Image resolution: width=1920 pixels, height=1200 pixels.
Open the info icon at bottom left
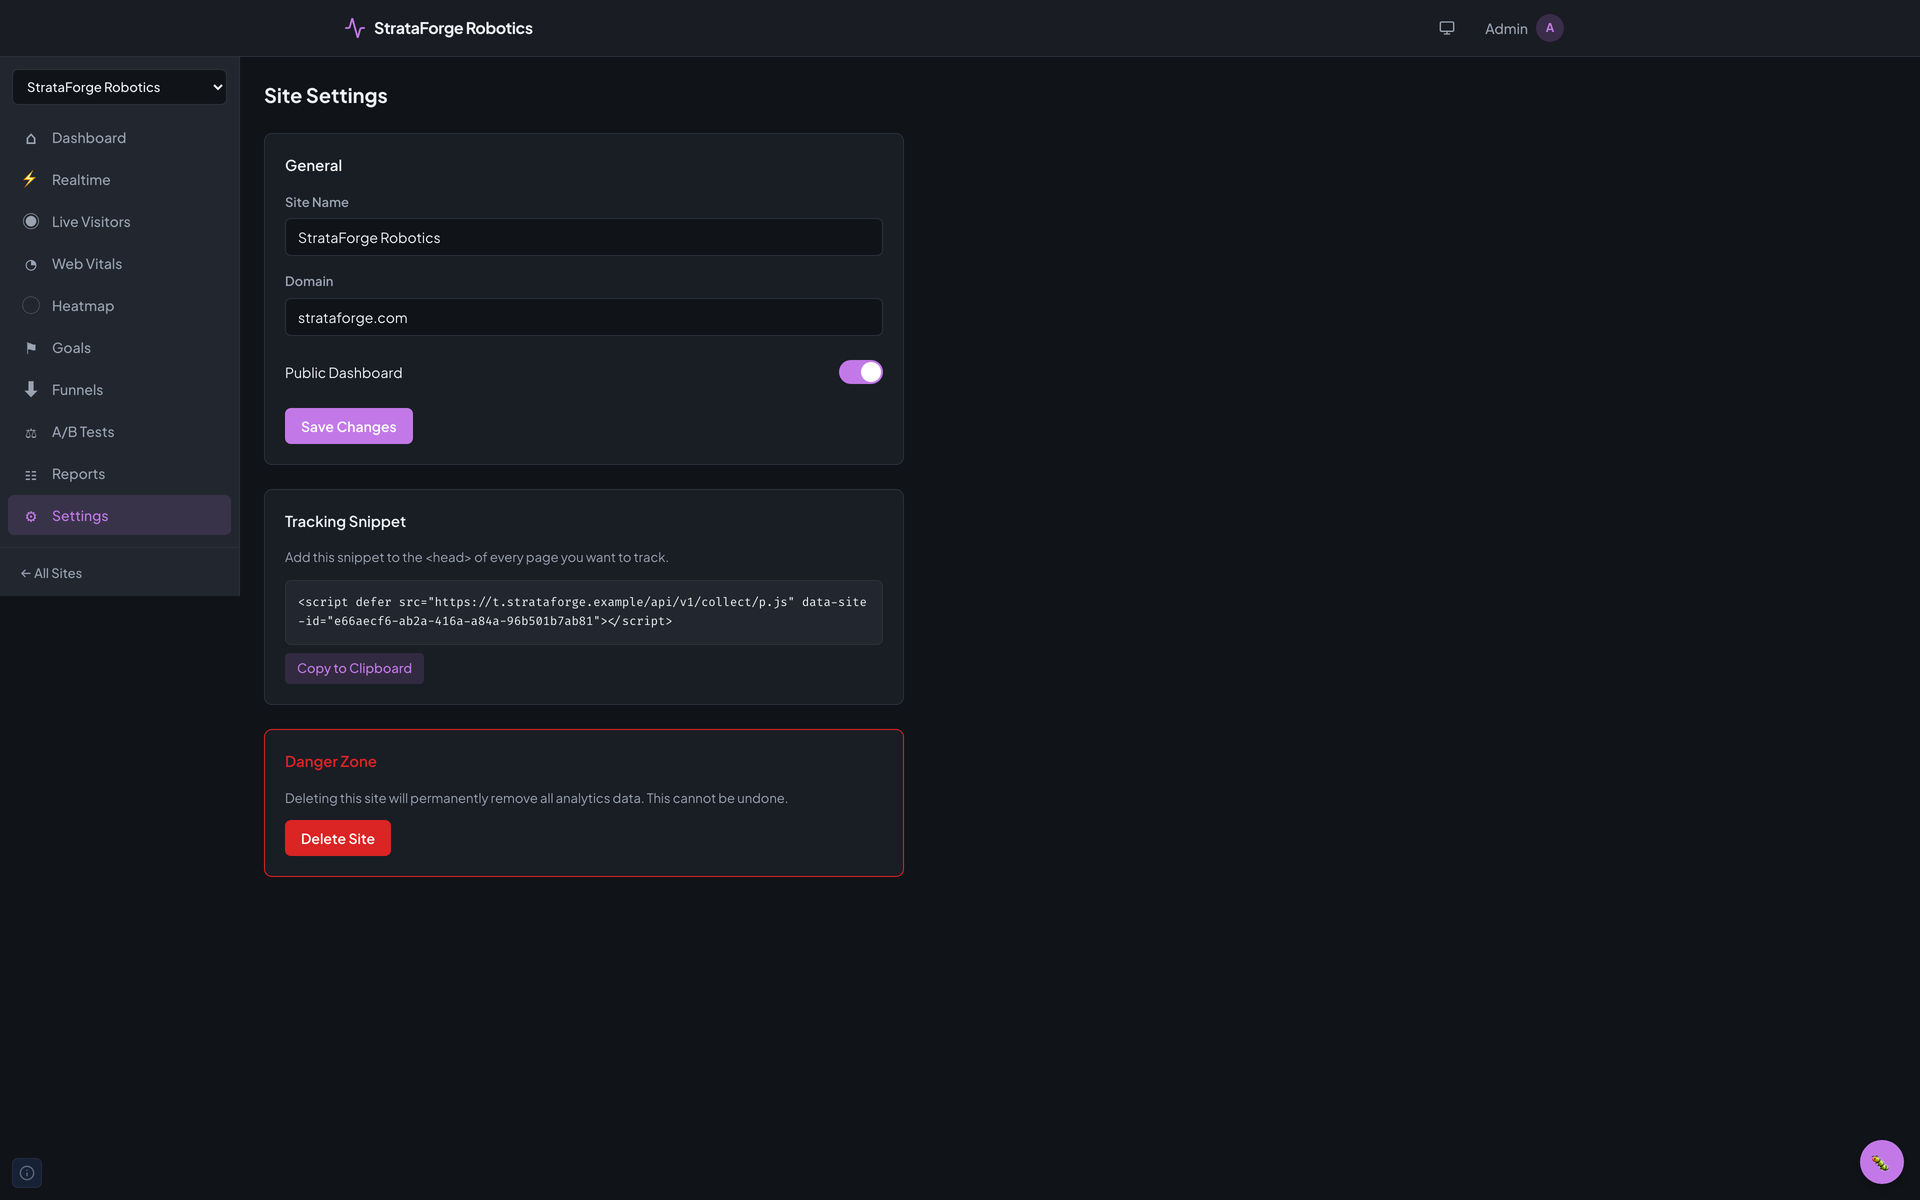pos(27,1173)
